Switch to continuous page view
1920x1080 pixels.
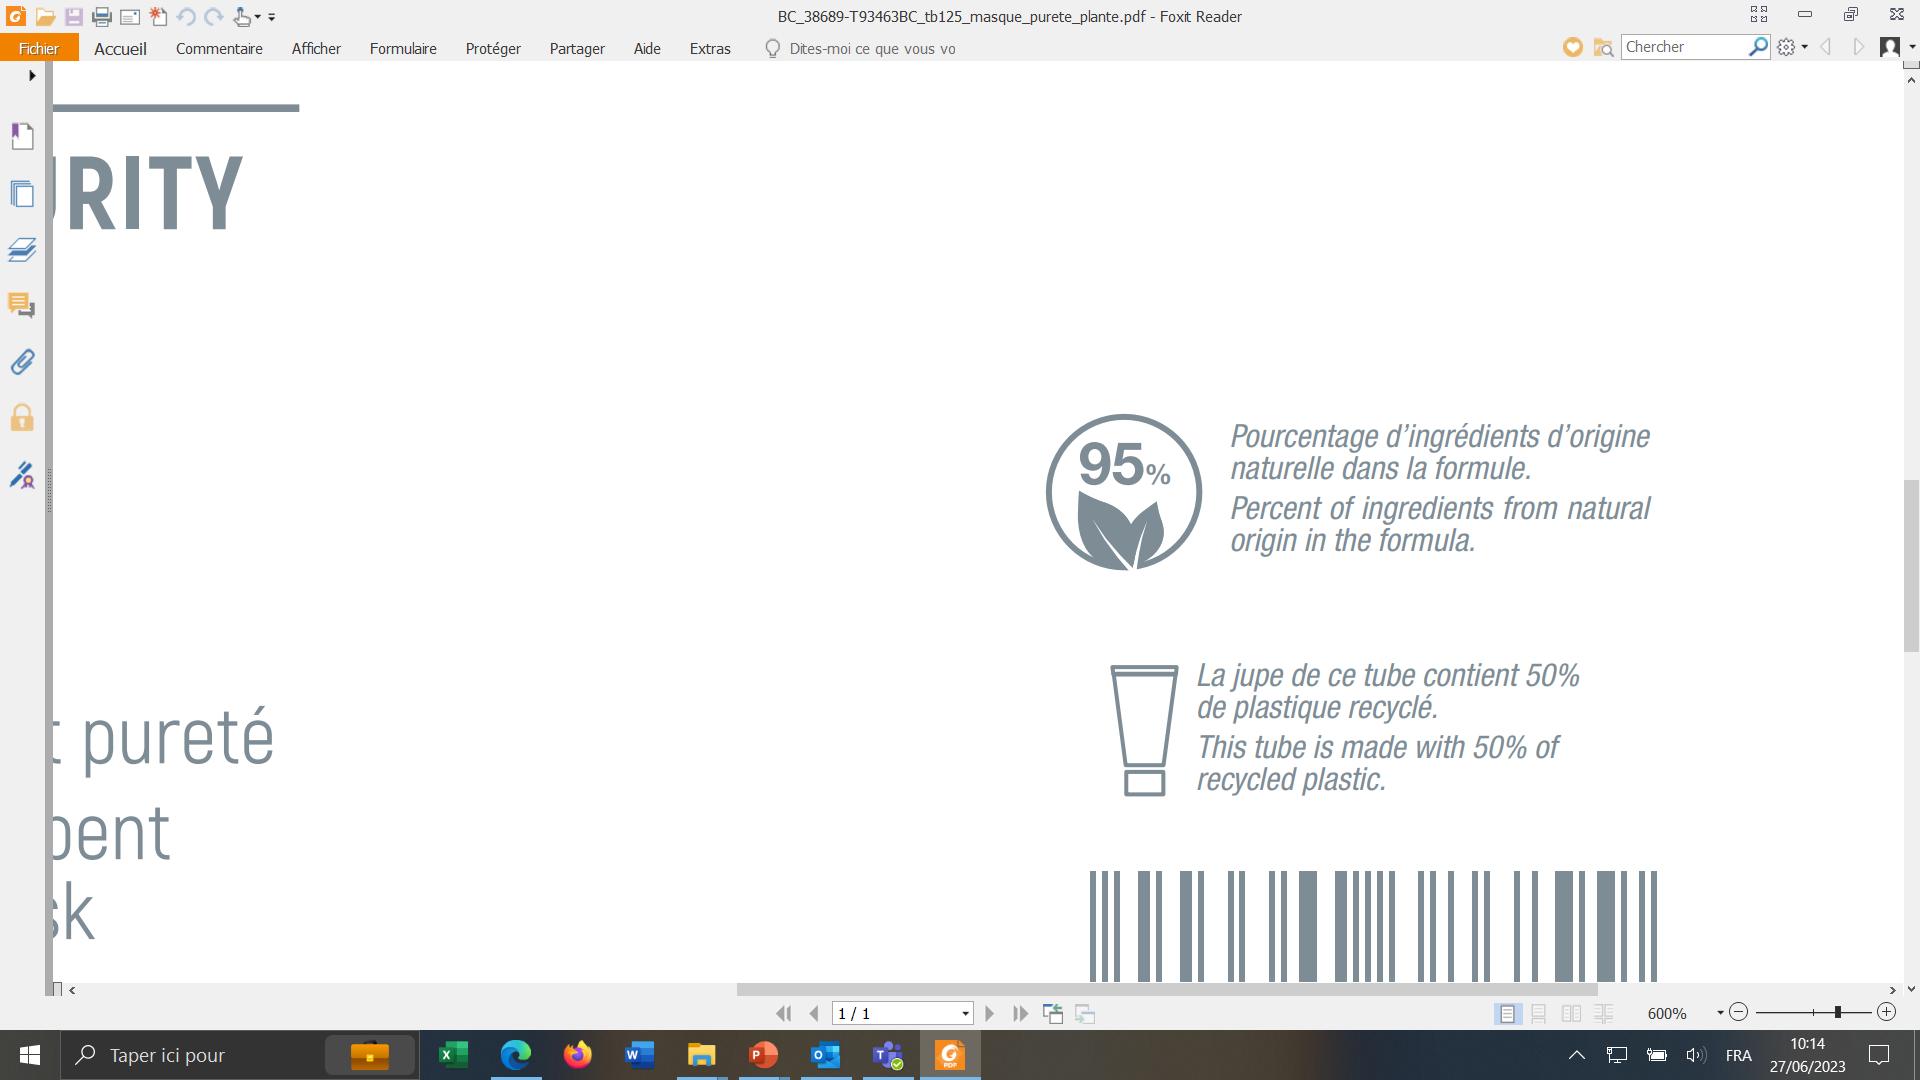coord(1539,1014)
